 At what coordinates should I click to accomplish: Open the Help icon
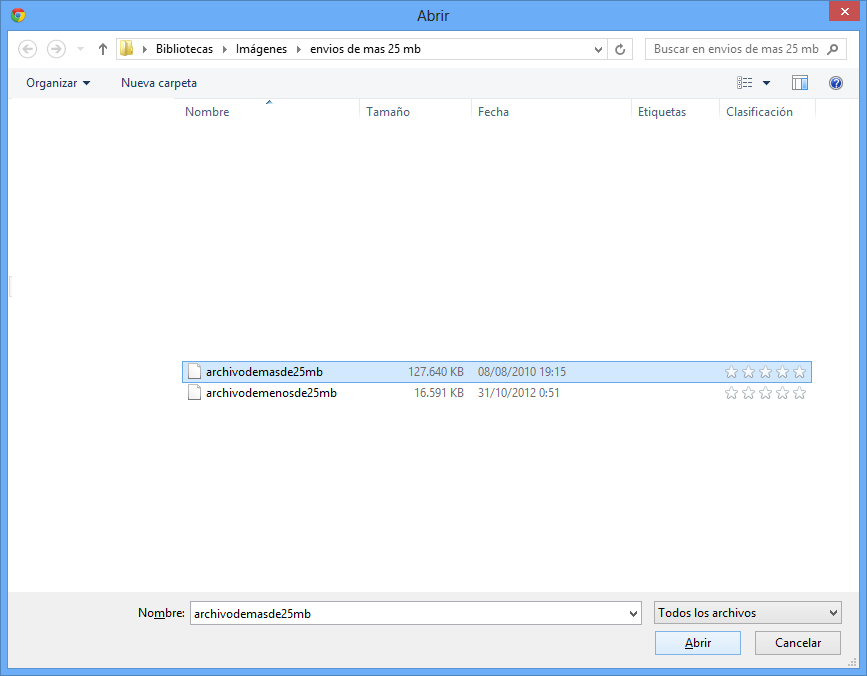[835, 83]
